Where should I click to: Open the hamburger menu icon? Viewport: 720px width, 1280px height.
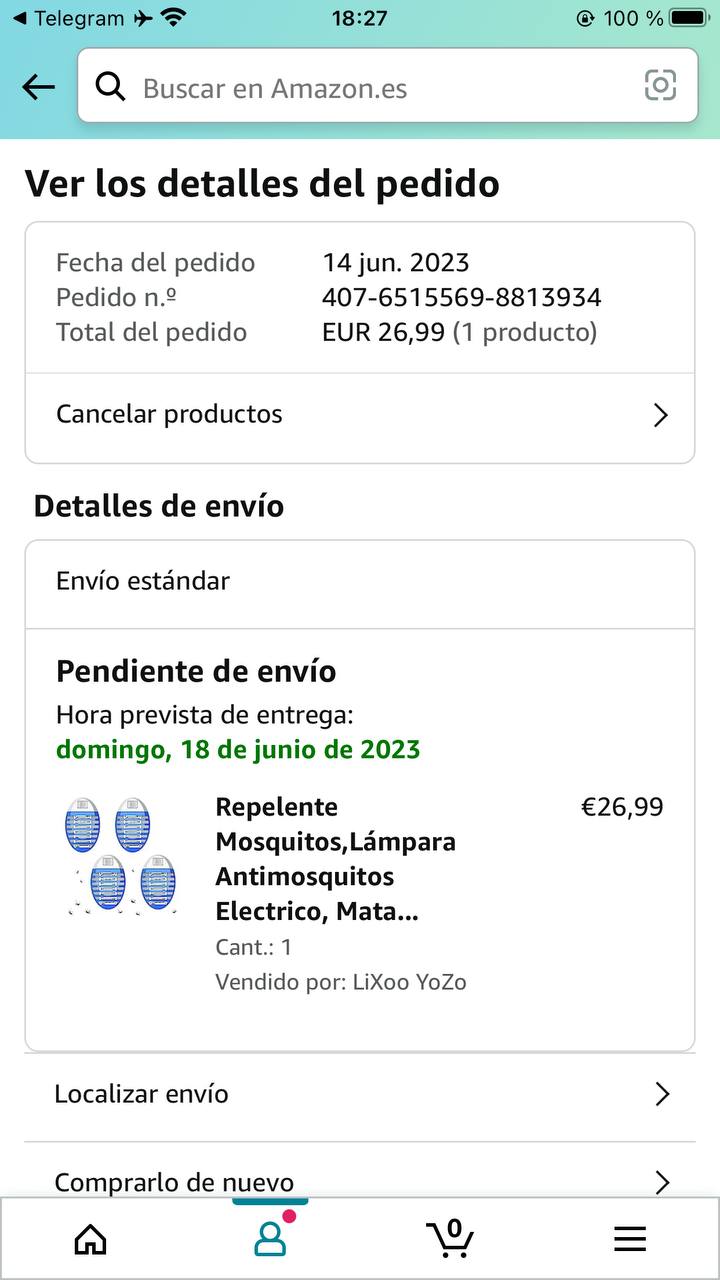tap(630, 1239)
